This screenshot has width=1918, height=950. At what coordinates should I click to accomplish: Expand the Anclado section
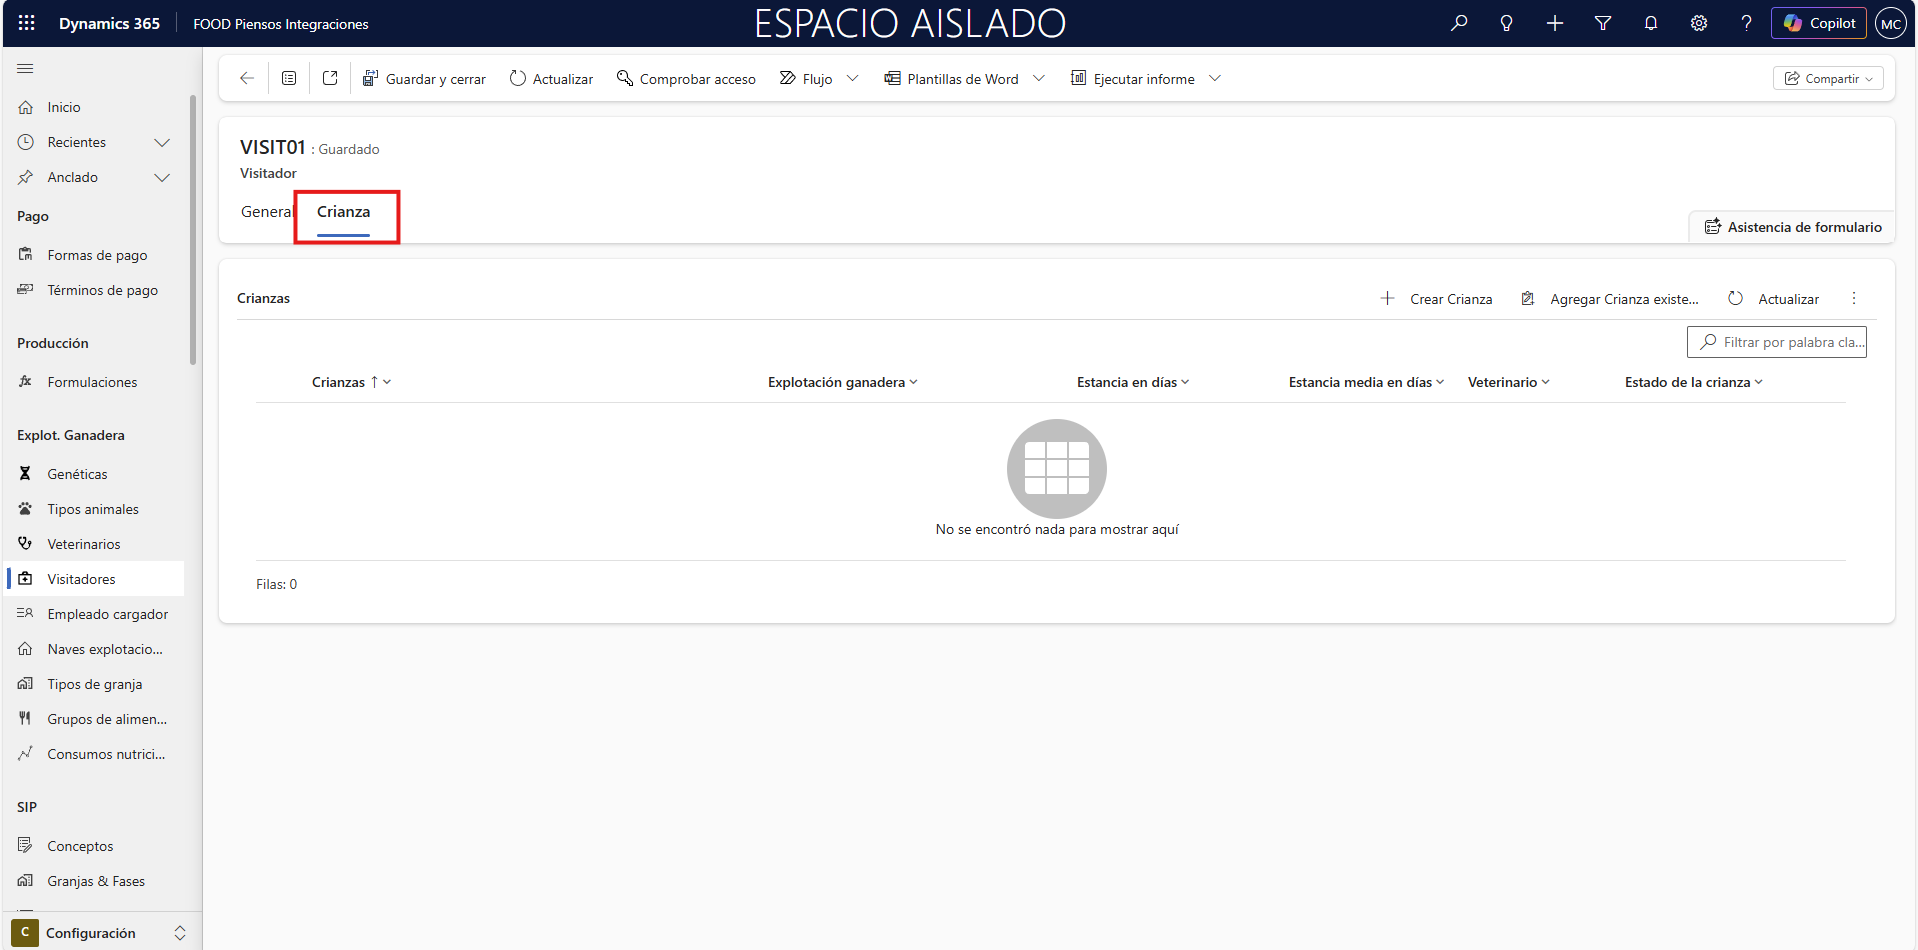pyautogui.click(x=161, y=177)
